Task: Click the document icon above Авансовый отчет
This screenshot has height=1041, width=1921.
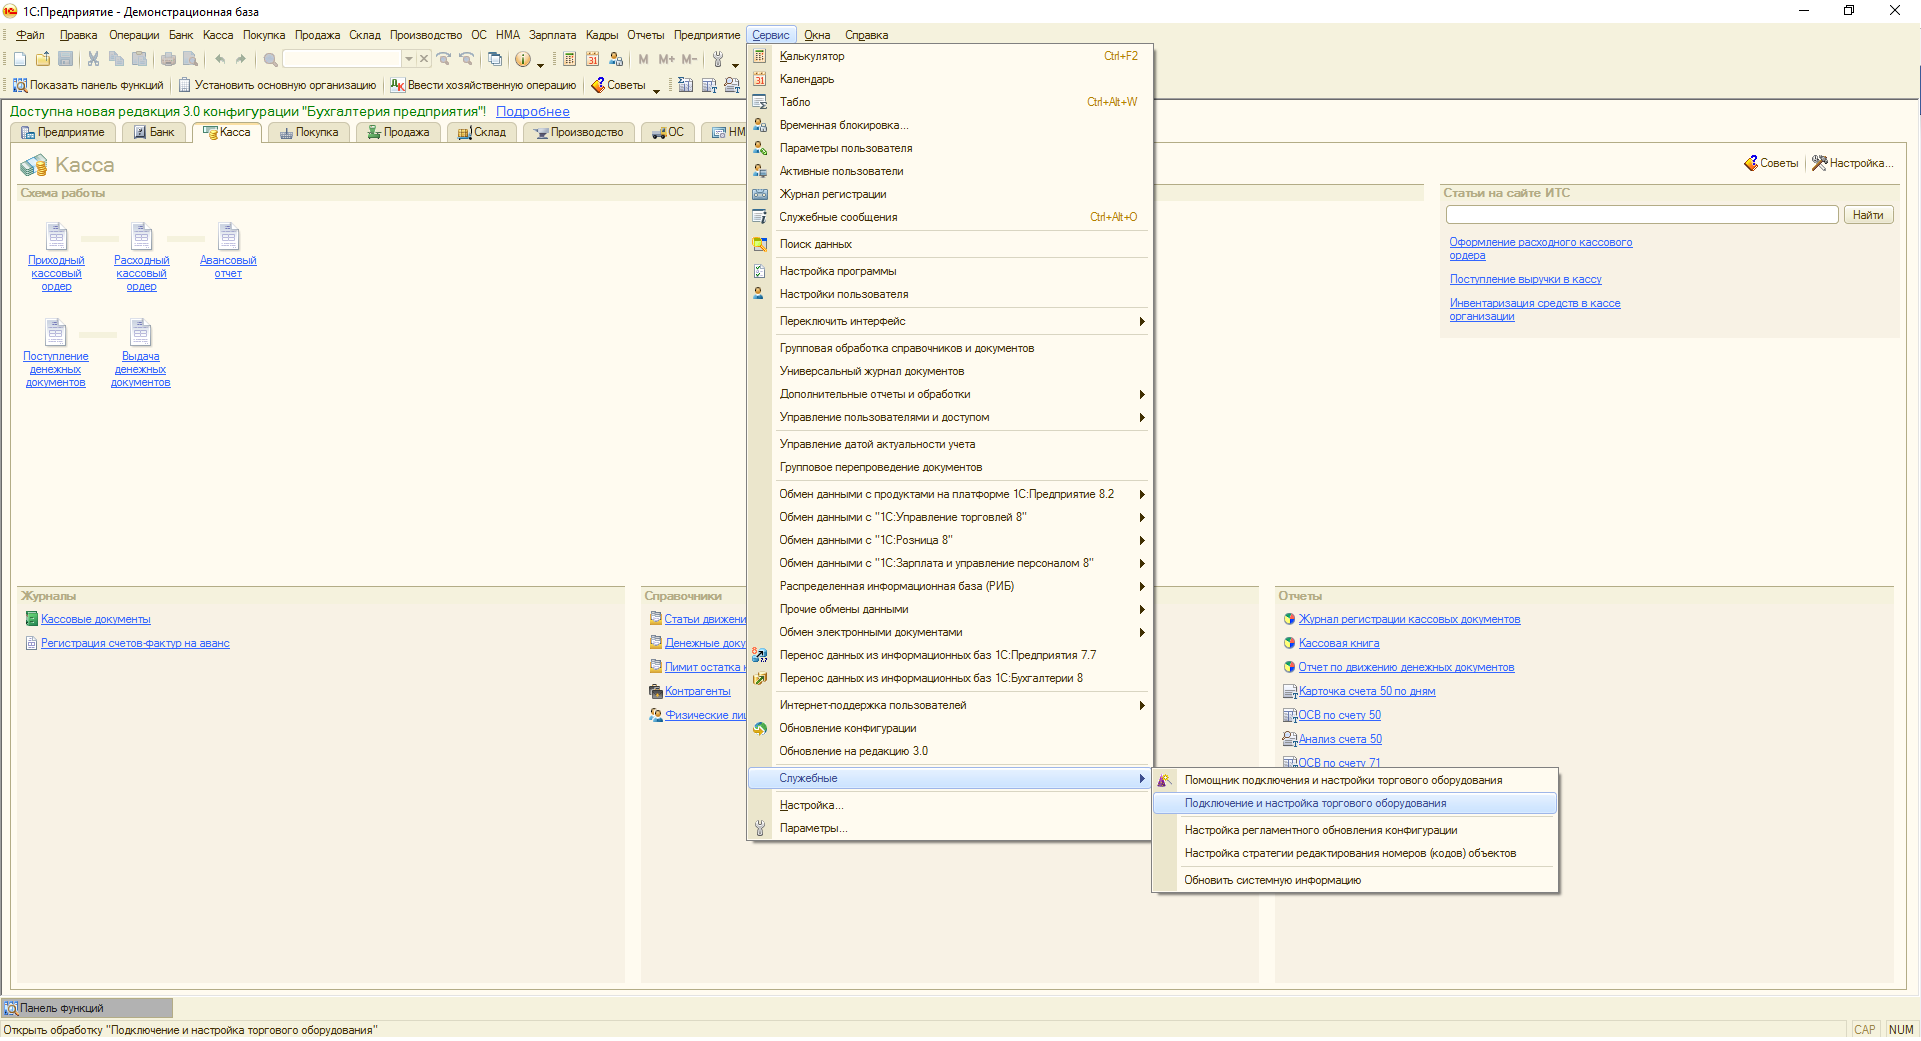Action: click(x=228, y=236)
